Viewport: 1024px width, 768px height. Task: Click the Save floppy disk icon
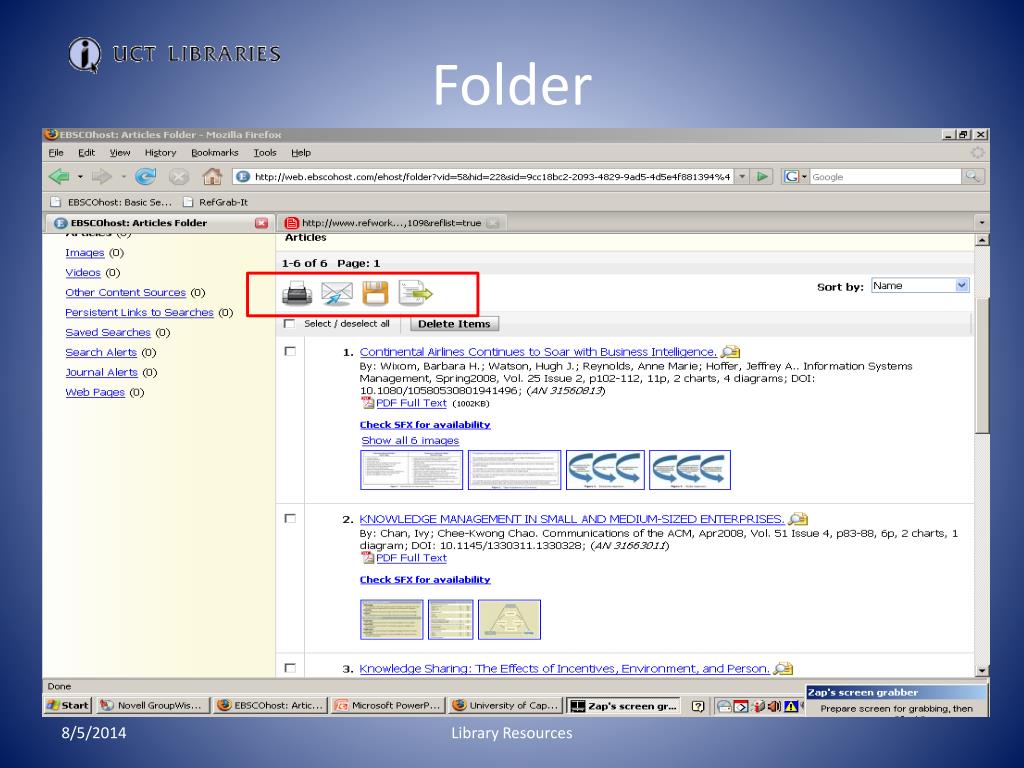coord(376,293)
